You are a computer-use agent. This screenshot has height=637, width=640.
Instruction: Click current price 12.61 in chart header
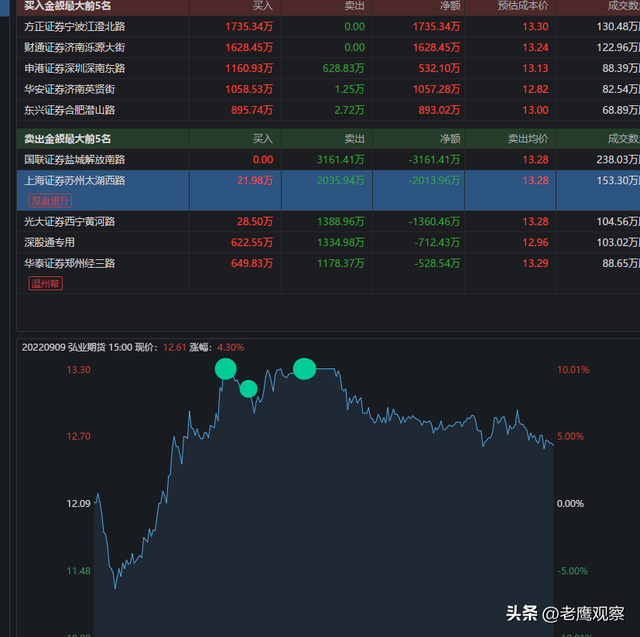[x=174, y=347]
